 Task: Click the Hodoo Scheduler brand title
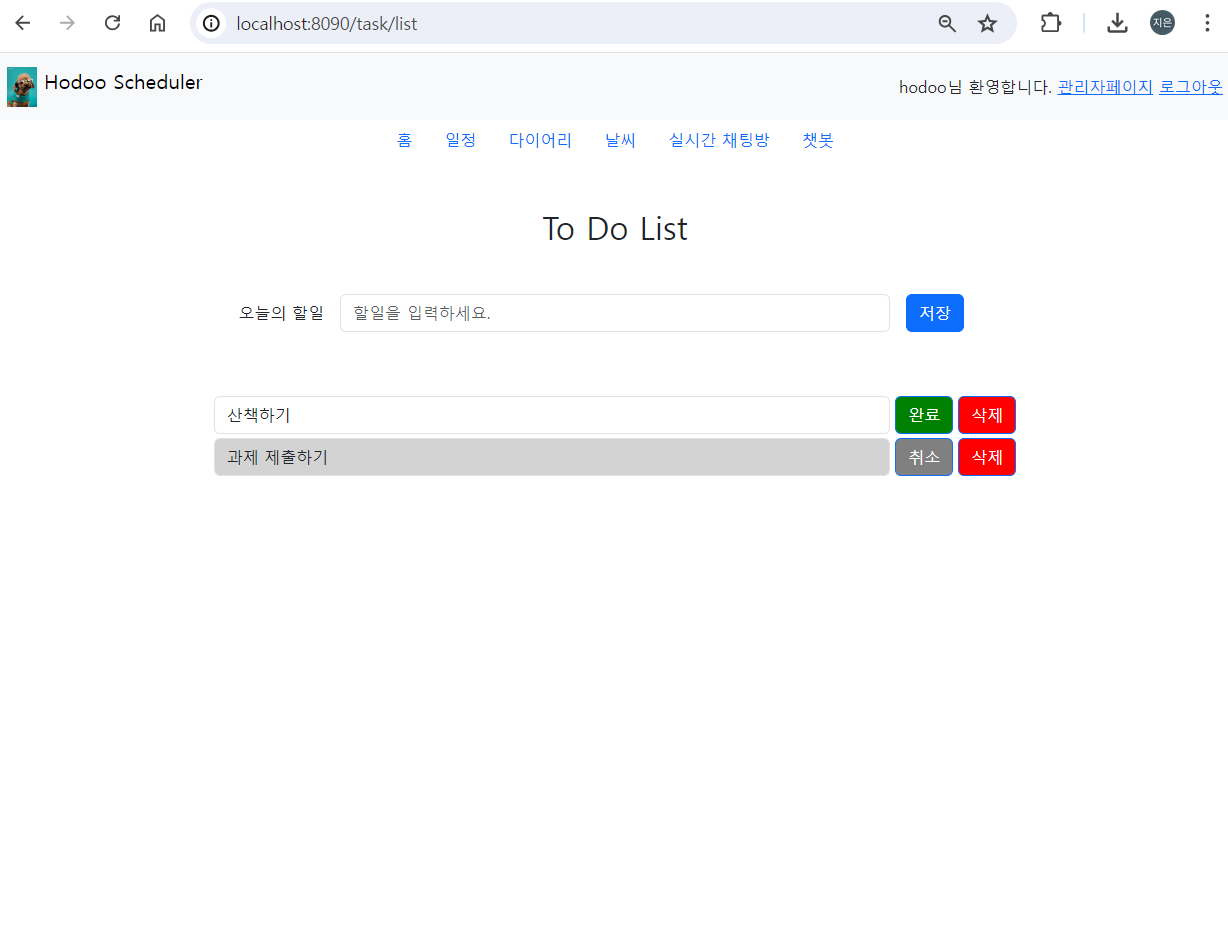coord(123,83)
